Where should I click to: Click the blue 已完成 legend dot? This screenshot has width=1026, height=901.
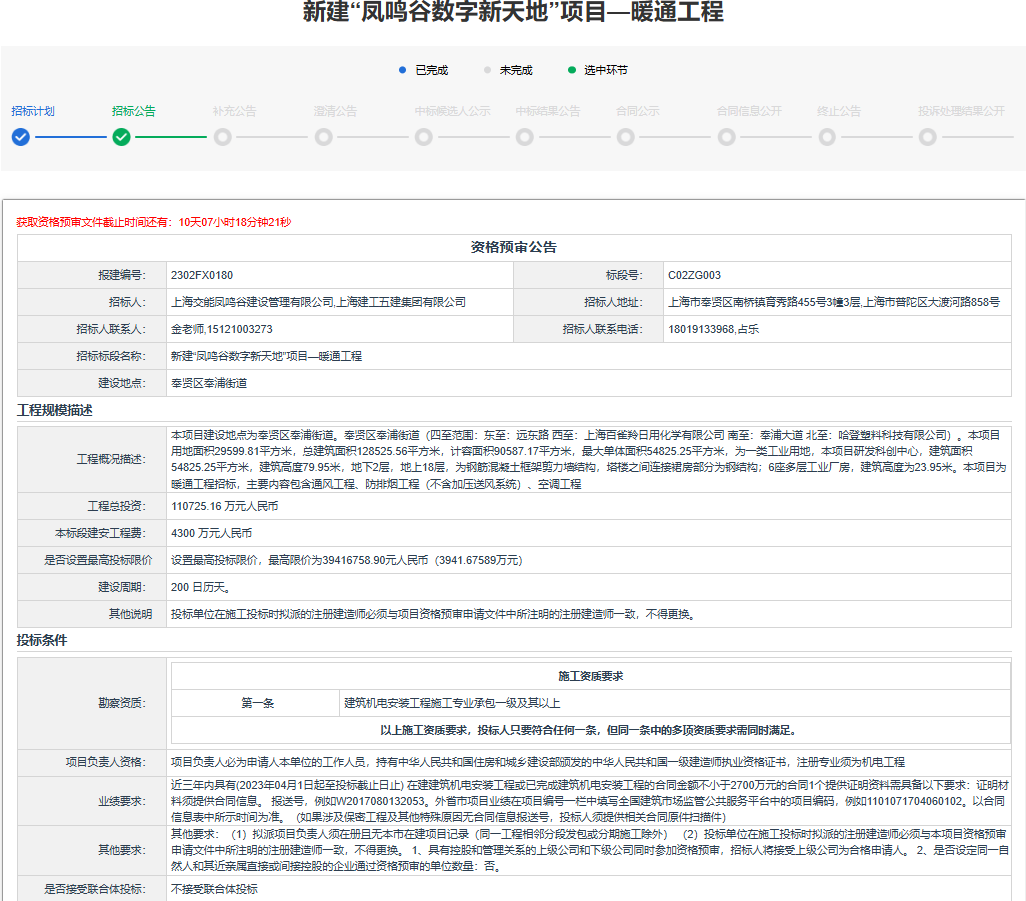[402, 70]
